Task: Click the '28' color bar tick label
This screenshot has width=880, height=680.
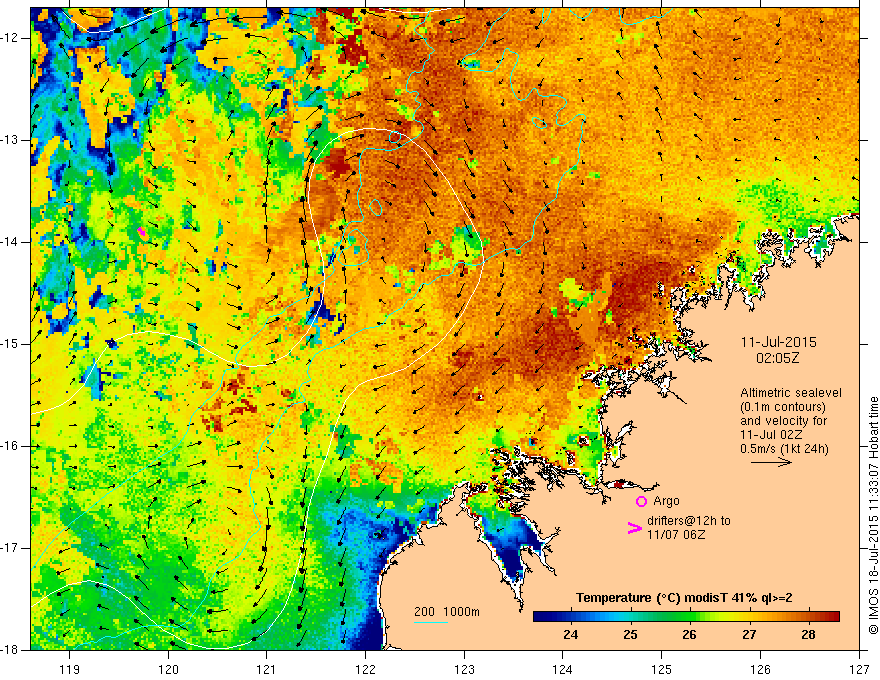Action: (x=808, y=635)
